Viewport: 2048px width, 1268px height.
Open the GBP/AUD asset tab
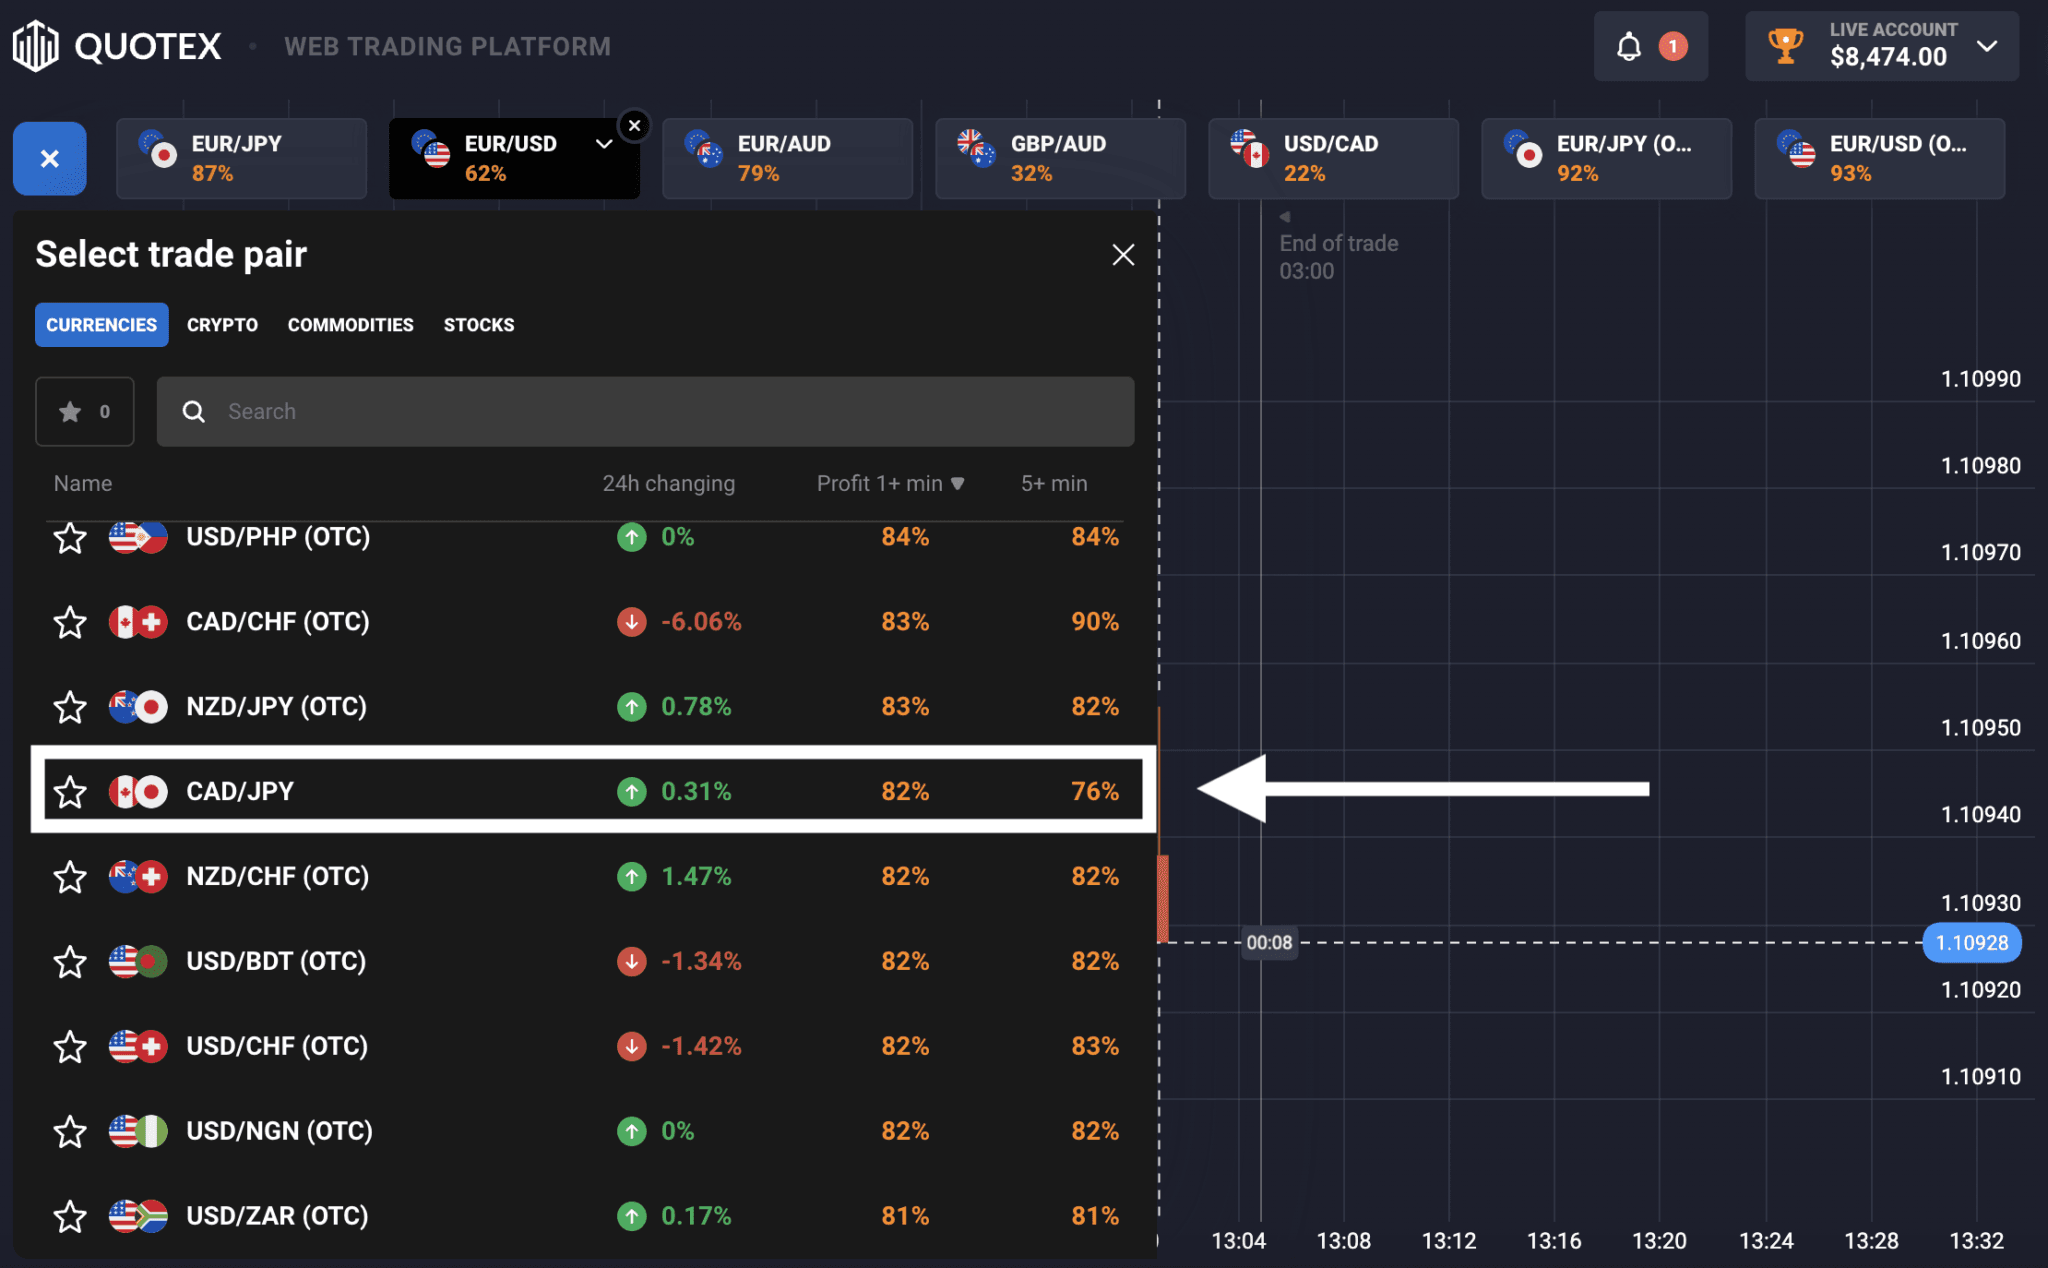click(1060, 158)
